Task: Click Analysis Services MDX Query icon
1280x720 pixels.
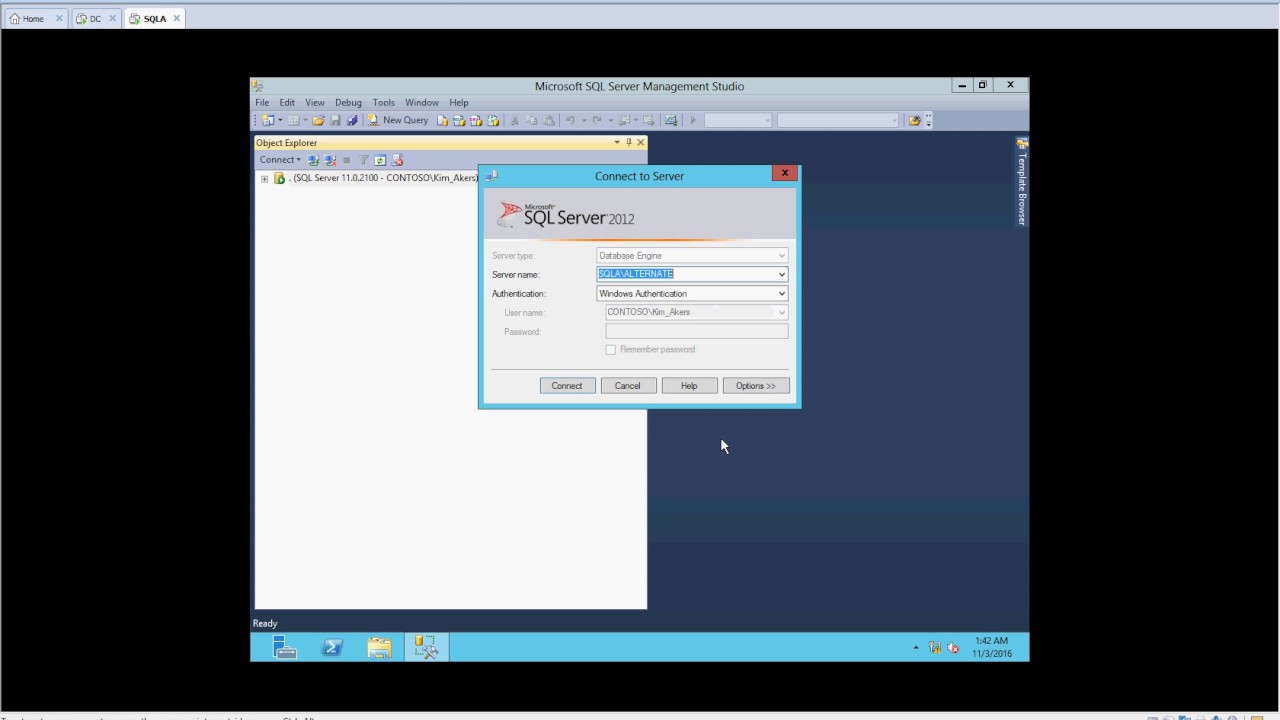Action: (459, 120)
